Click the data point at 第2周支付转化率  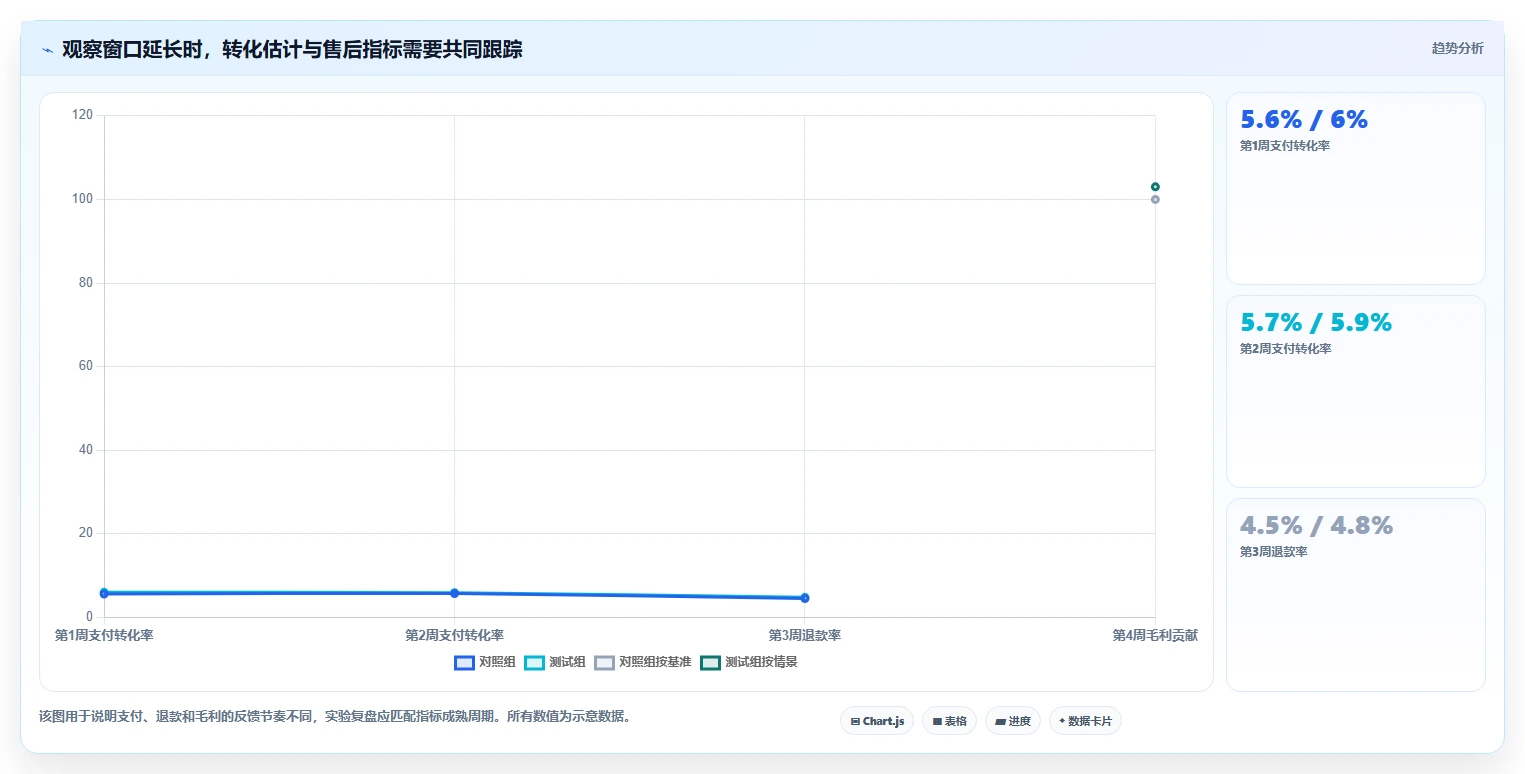coord(454,593)
